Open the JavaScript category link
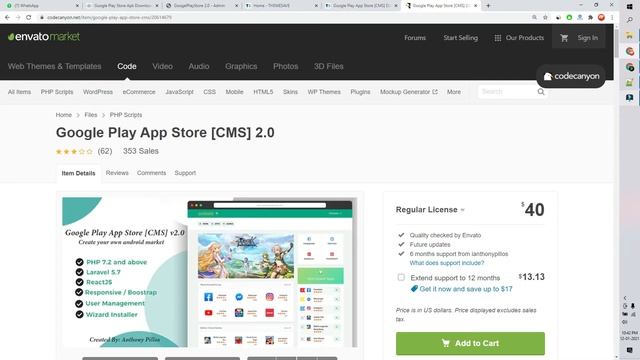640x360 pixels. point(179,92)
